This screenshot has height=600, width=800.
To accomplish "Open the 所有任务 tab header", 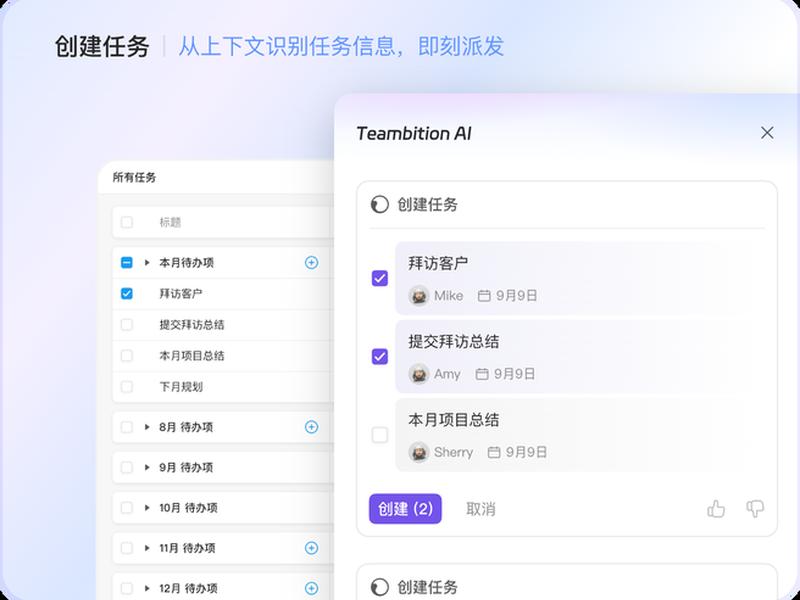I will 134,178.
